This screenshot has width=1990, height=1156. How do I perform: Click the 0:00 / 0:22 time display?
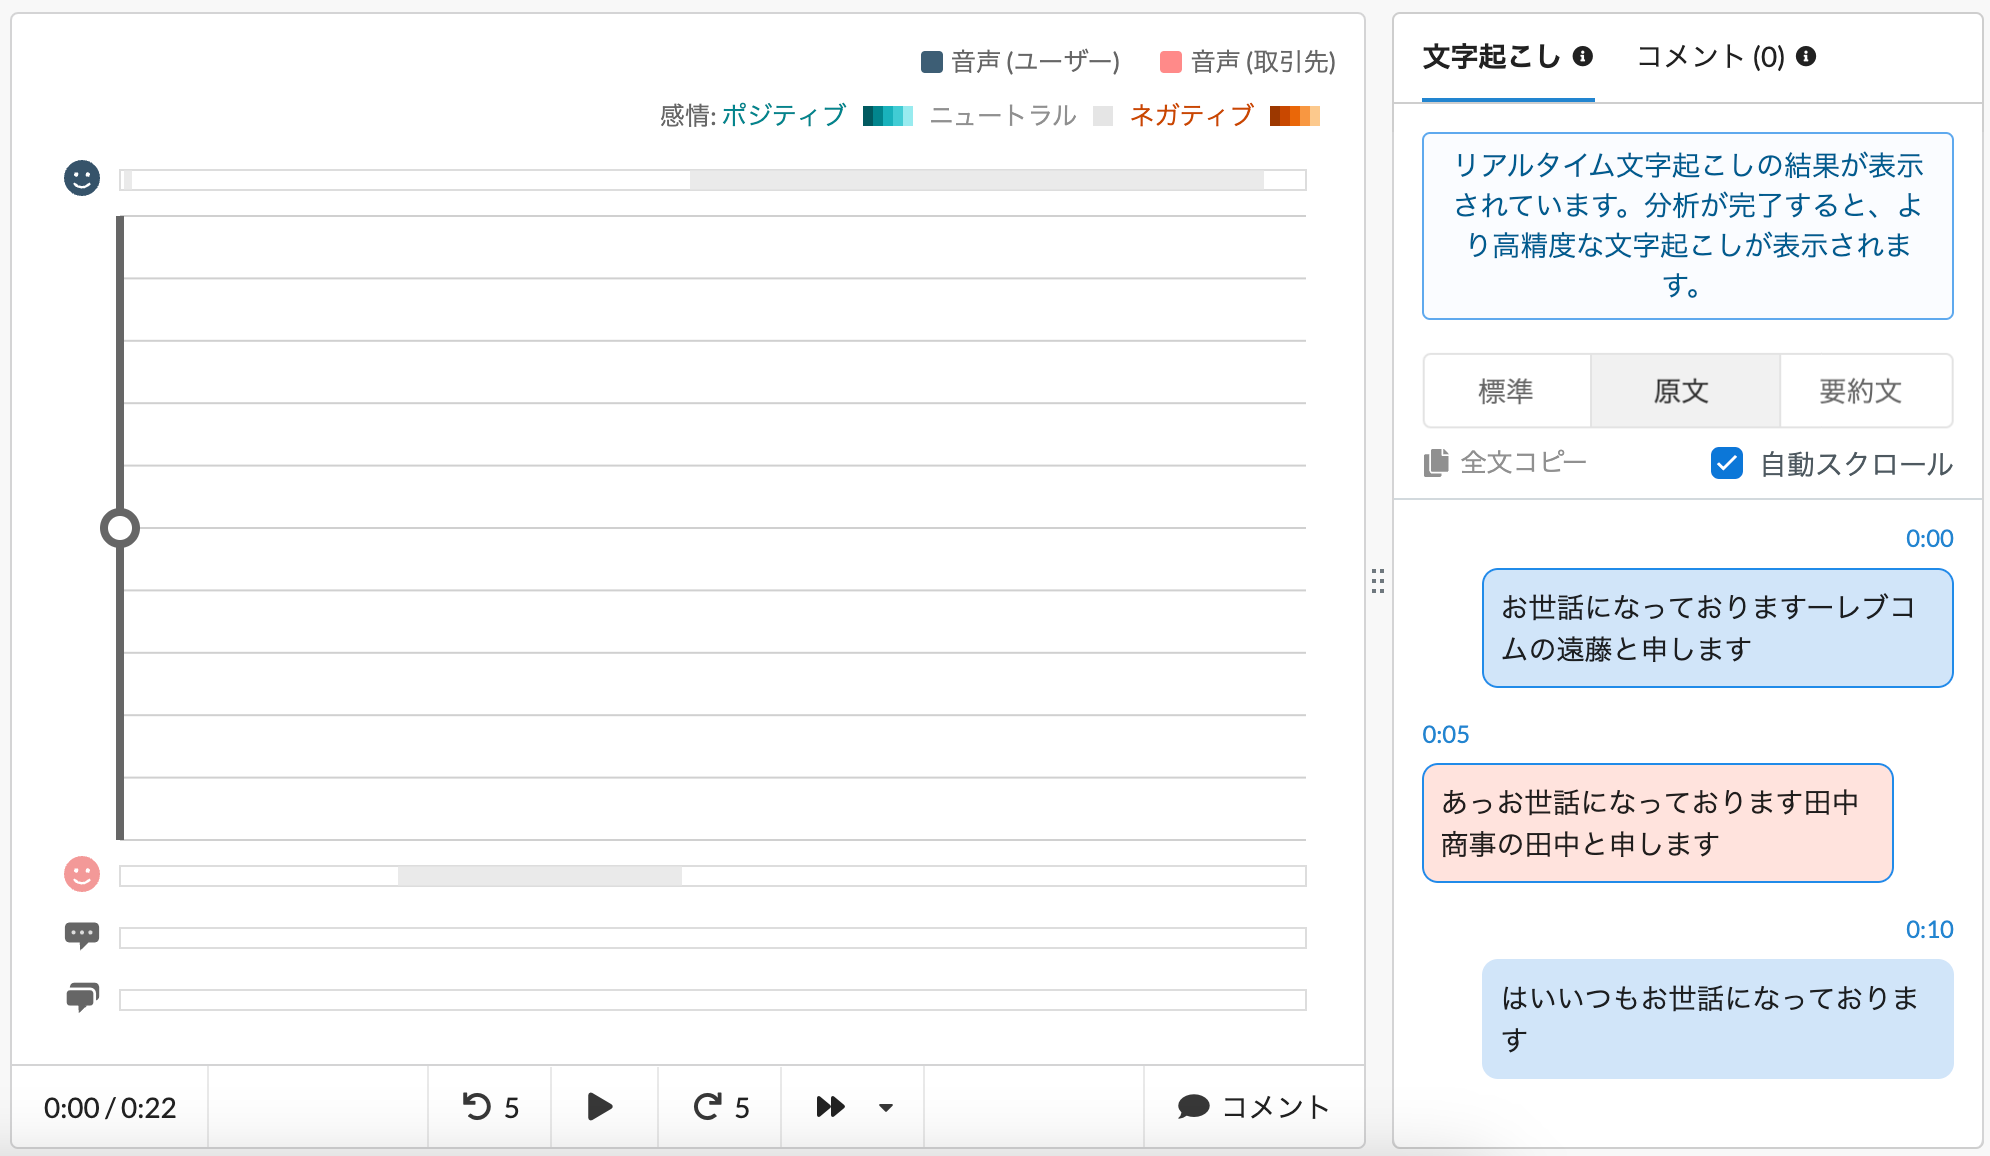110,1107
